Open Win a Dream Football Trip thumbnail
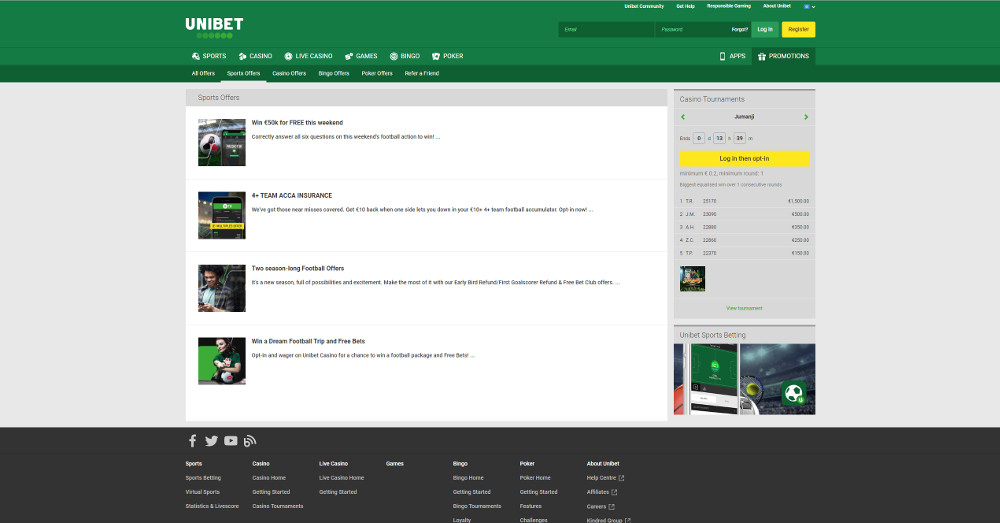The image size is (1000, 523). click(x=222, y=361)
